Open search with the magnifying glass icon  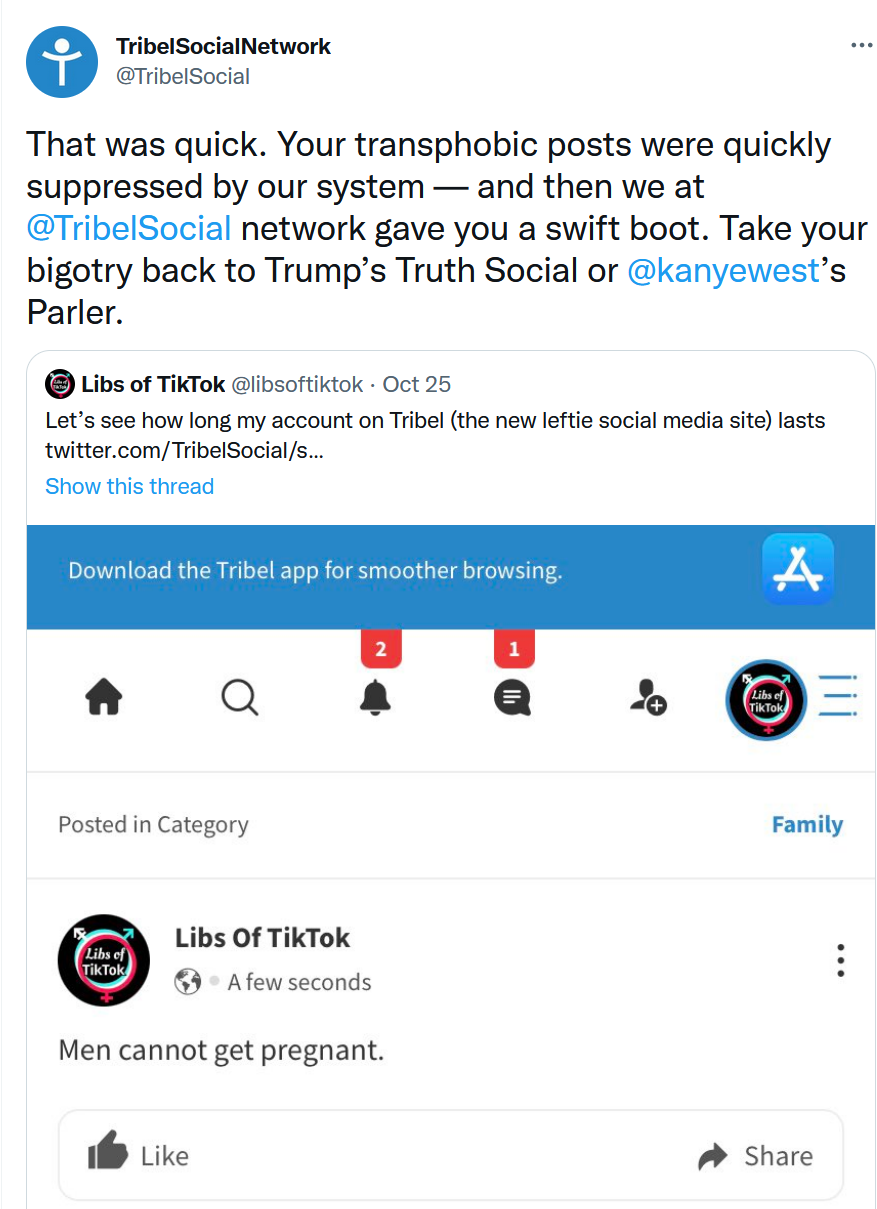click(x=239, y=697)
